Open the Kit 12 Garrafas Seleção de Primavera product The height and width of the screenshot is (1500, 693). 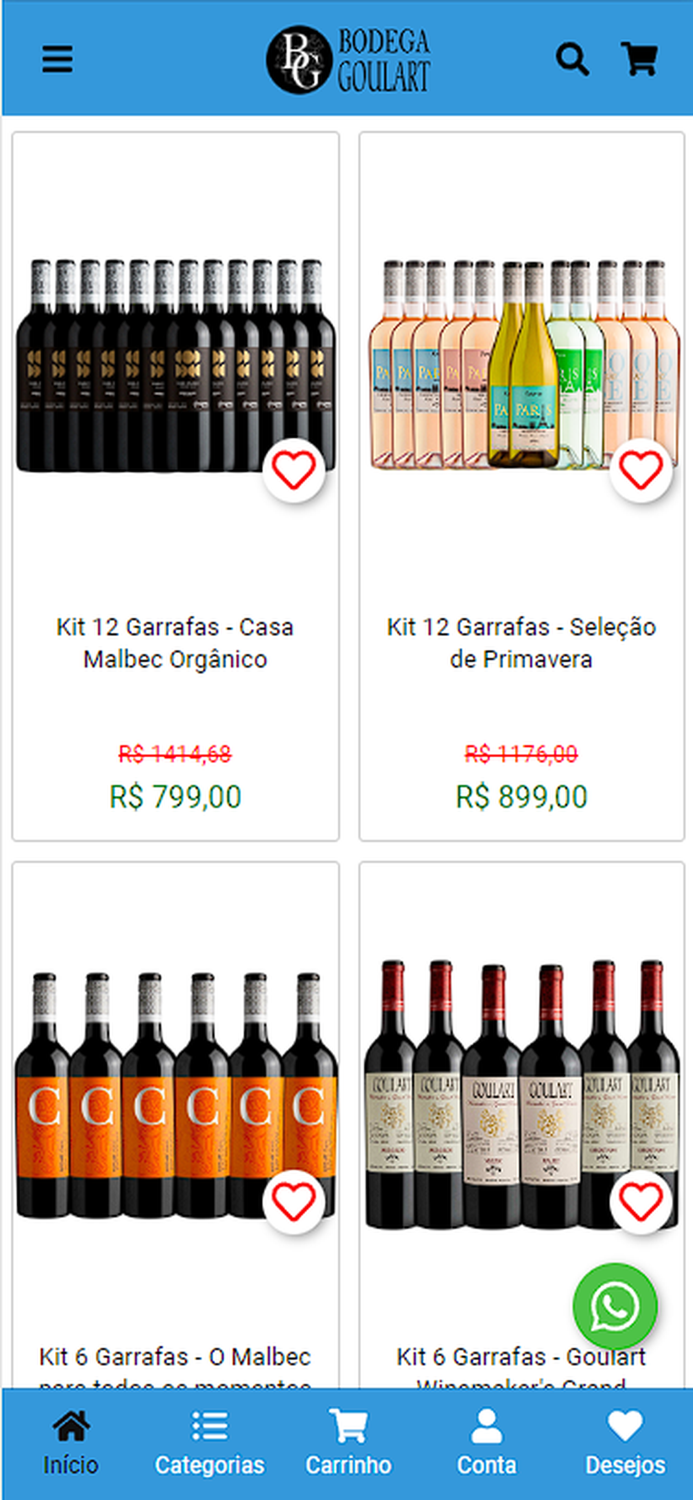pyautogui.click(x=520, y=643)
